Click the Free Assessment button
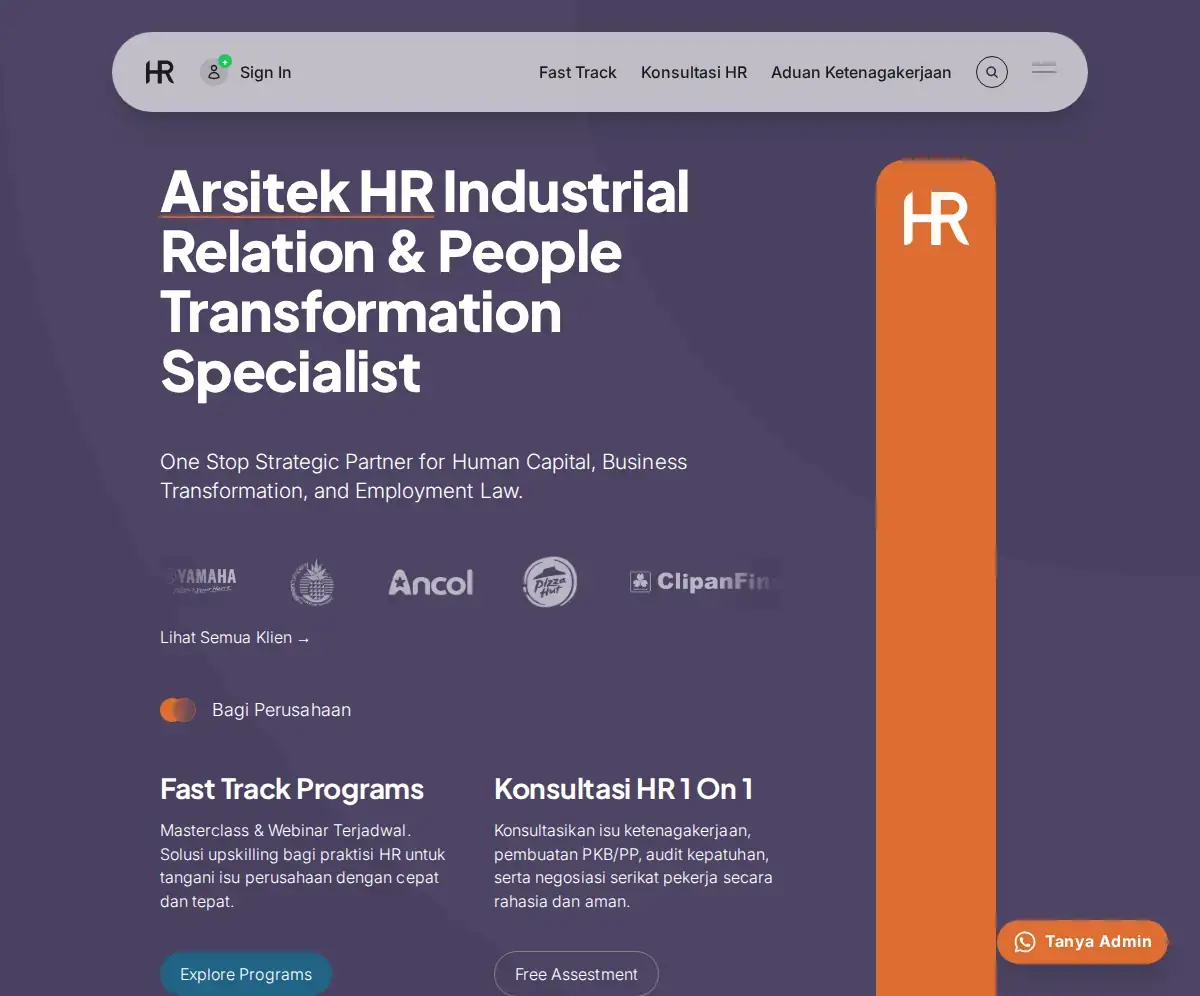This screenshot has width=1200, height=996. tap(576, 974)
